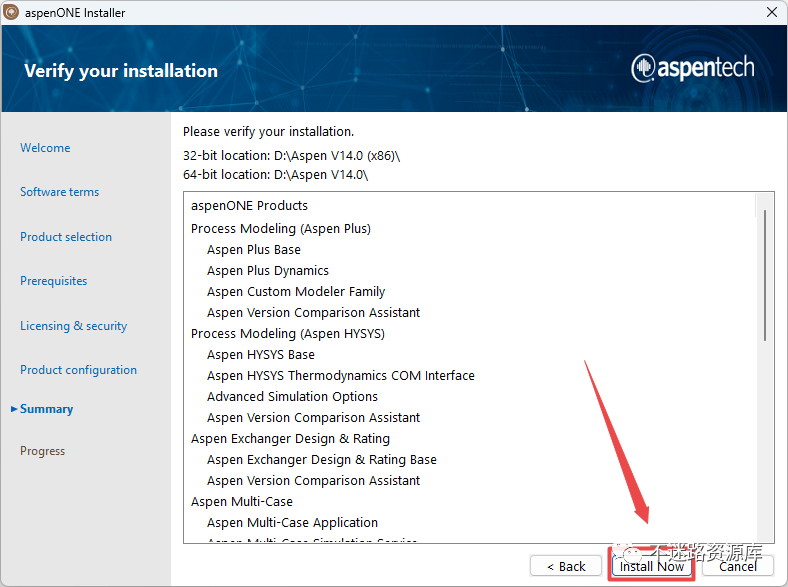Go to the Prerequisites step
The height and width of the screenshot is (587, 788).
(53, 281)
